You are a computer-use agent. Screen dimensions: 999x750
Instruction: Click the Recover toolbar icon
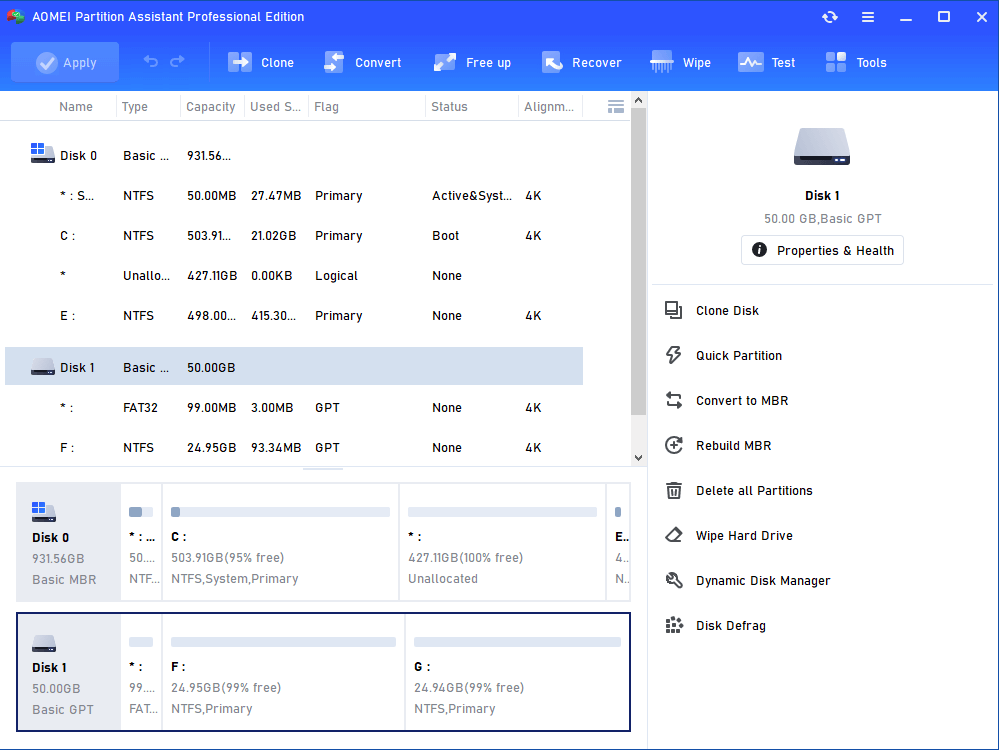click(x=552, y=62)
